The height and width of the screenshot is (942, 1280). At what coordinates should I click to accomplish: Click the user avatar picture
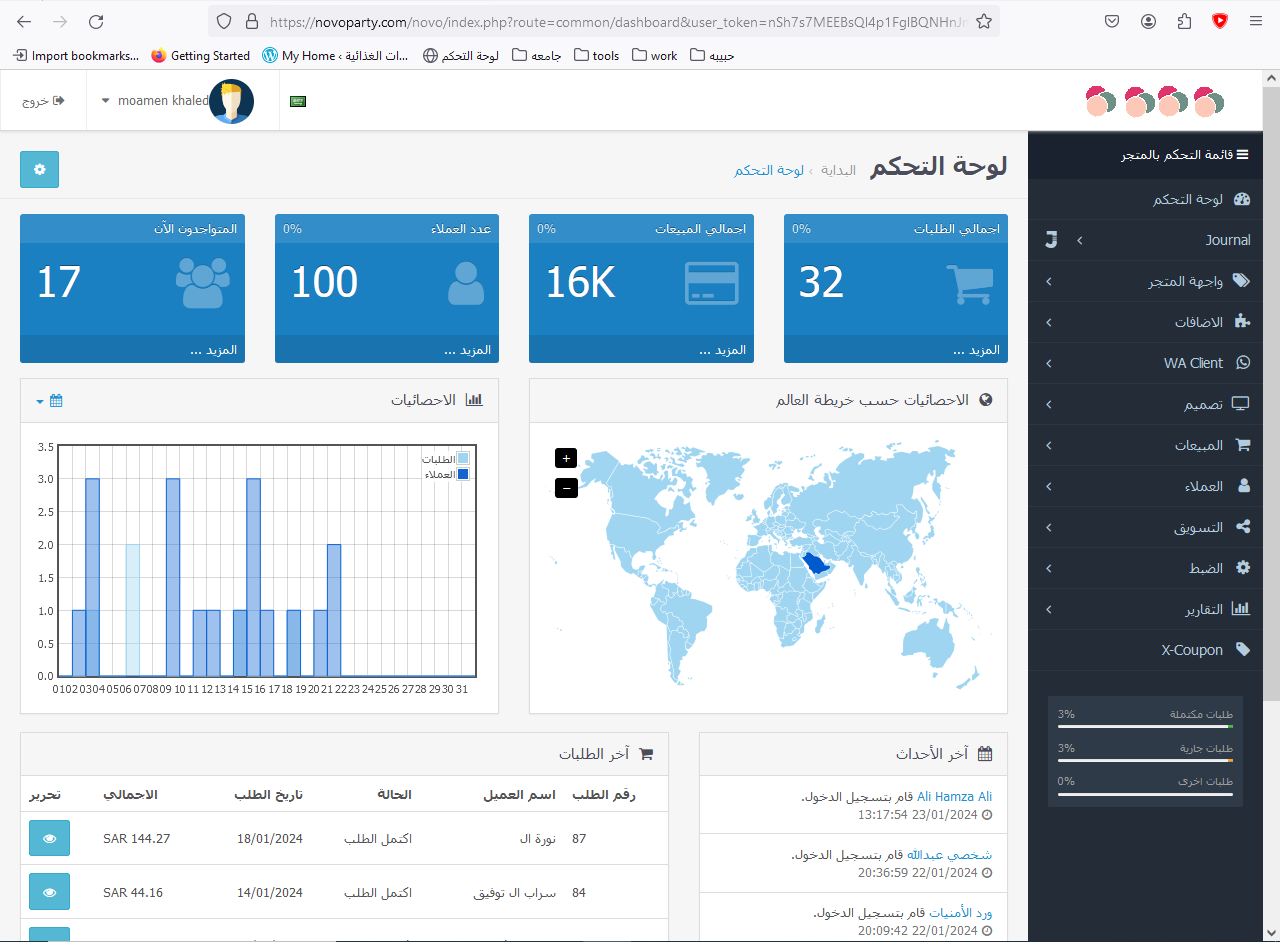point(232,101)
